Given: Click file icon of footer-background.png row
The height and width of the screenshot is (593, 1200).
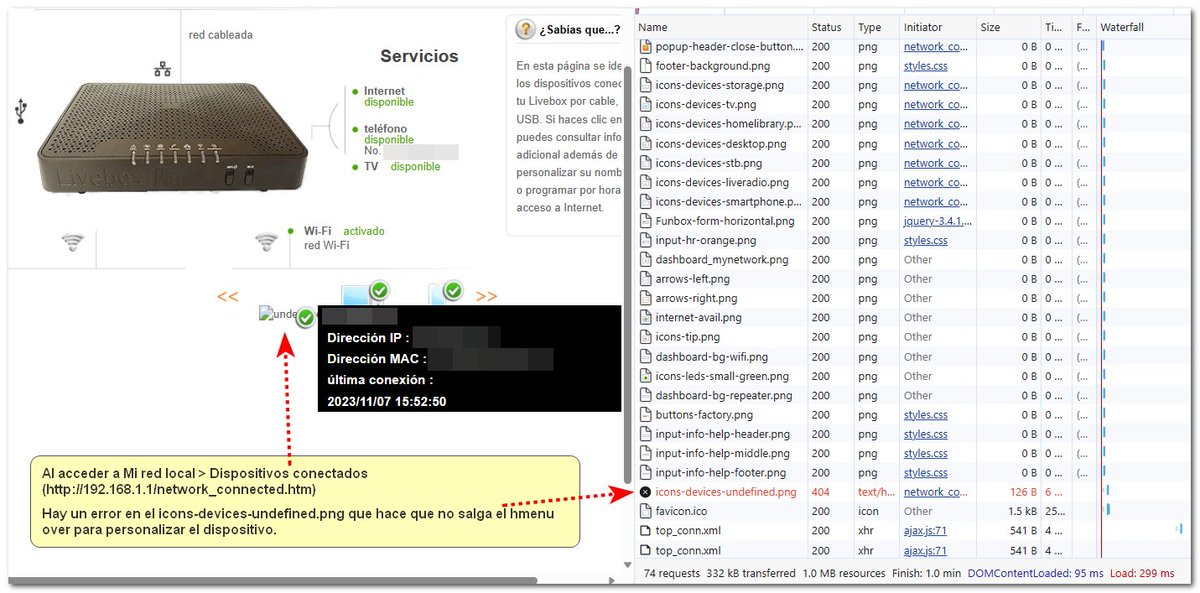Looking at the screenshot, I should [x=645, y=66].
